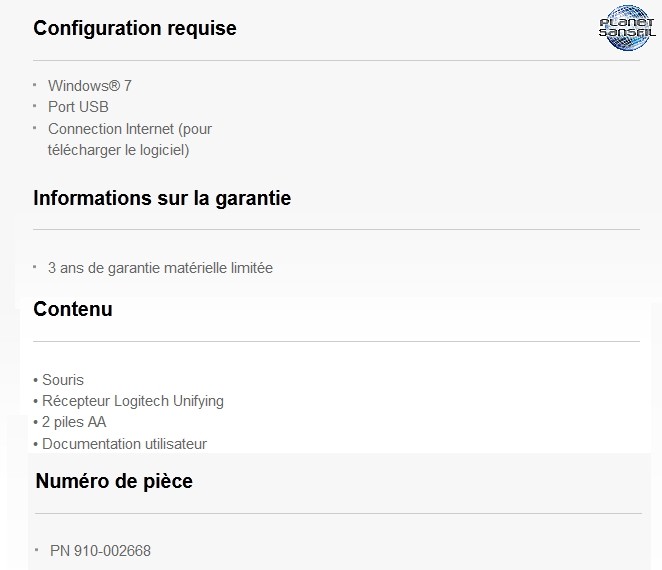Click the Configuration requise heading
Image resolution: width=662 pixels, height=570 pixels.
(x=135, y=29)
